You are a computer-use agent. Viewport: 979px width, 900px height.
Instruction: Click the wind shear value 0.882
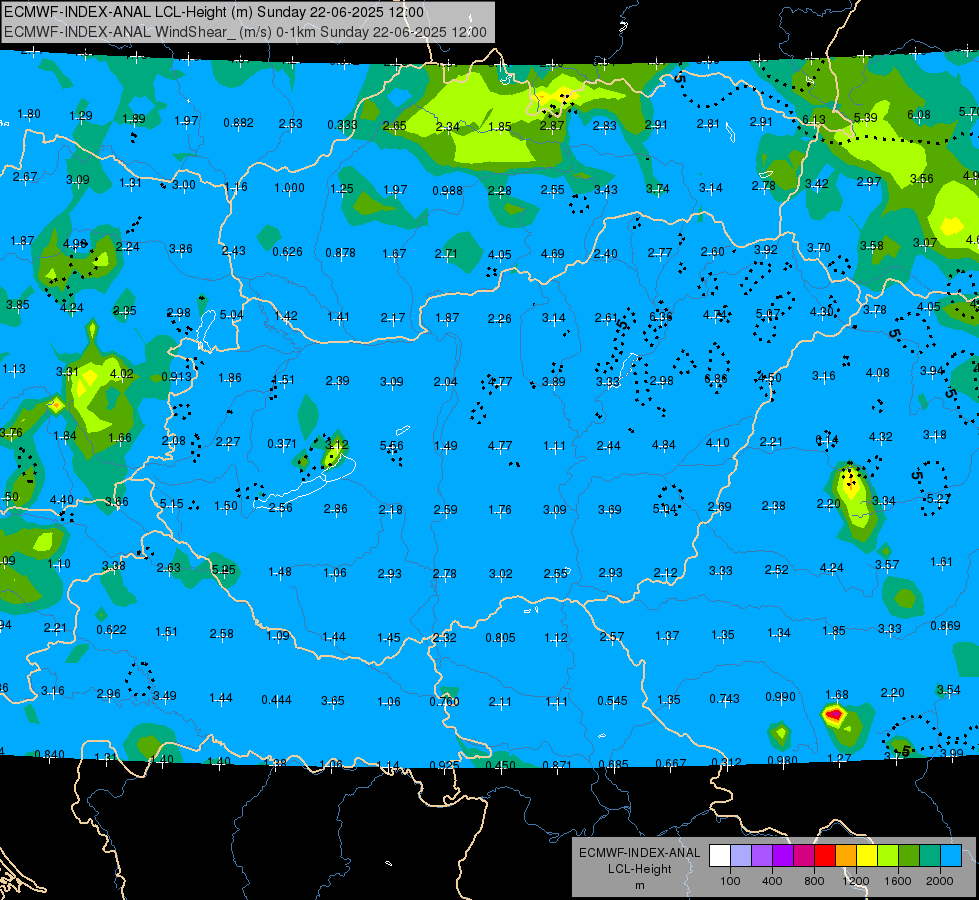tap(239, 123)
